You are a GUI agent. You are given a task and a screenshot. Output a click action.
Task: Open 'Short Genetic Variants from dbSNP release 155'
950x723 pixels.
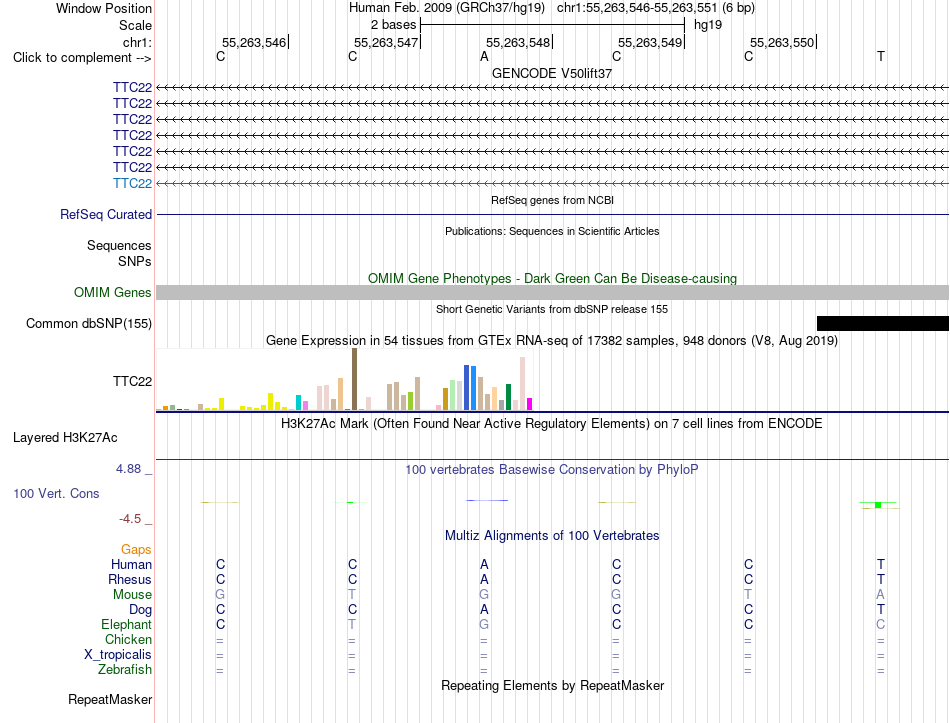click(x=552, y=309)
